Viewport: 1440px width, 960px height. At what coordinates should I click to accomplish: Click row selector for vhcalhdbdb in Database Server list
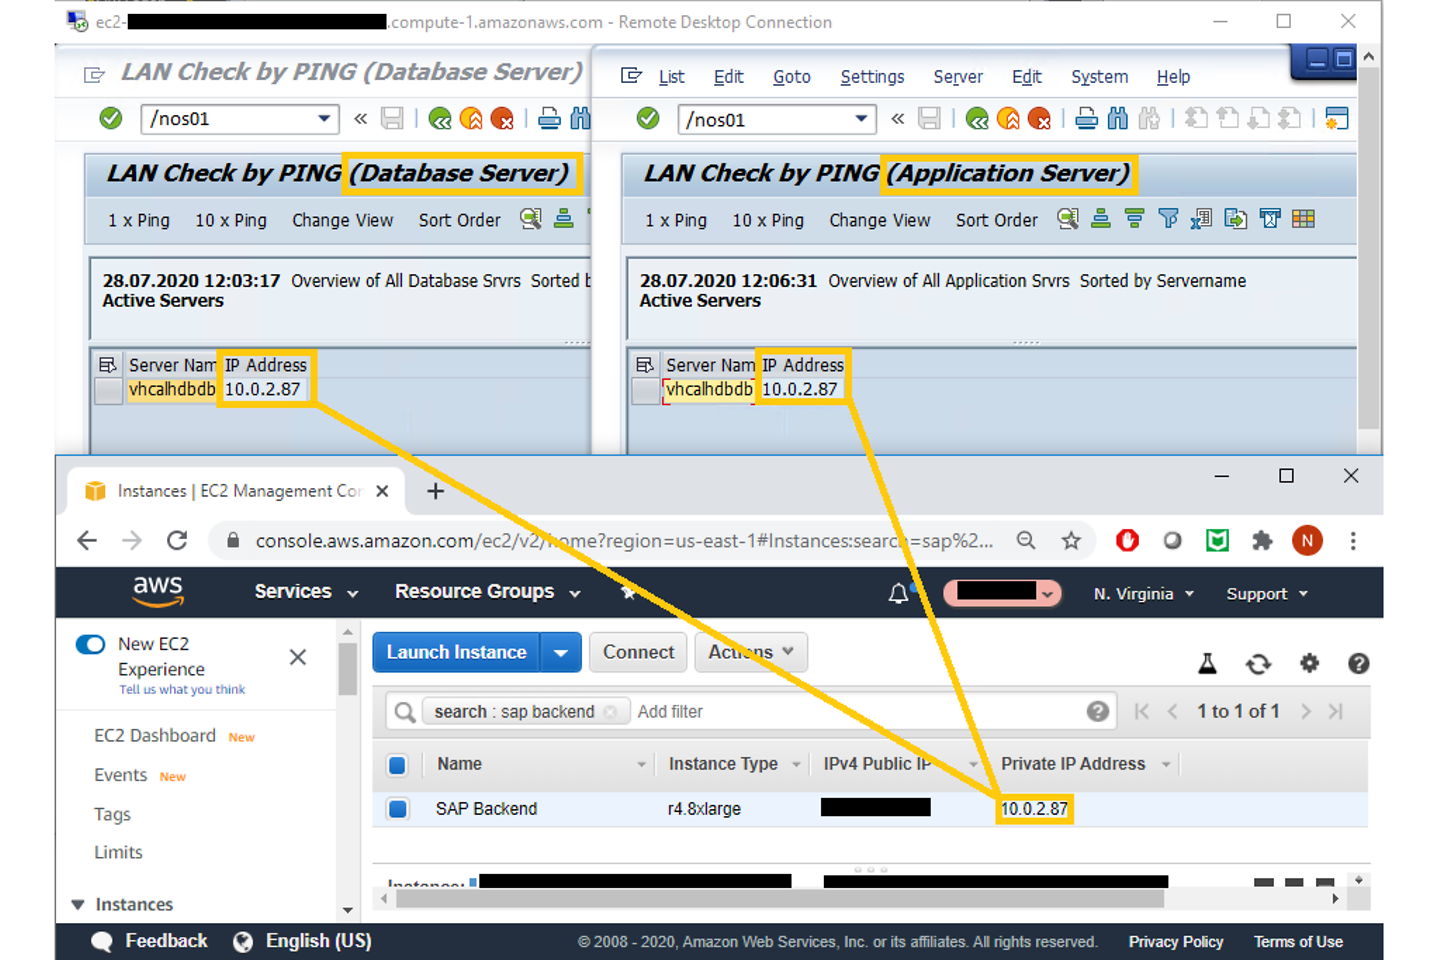pos(108,391)
